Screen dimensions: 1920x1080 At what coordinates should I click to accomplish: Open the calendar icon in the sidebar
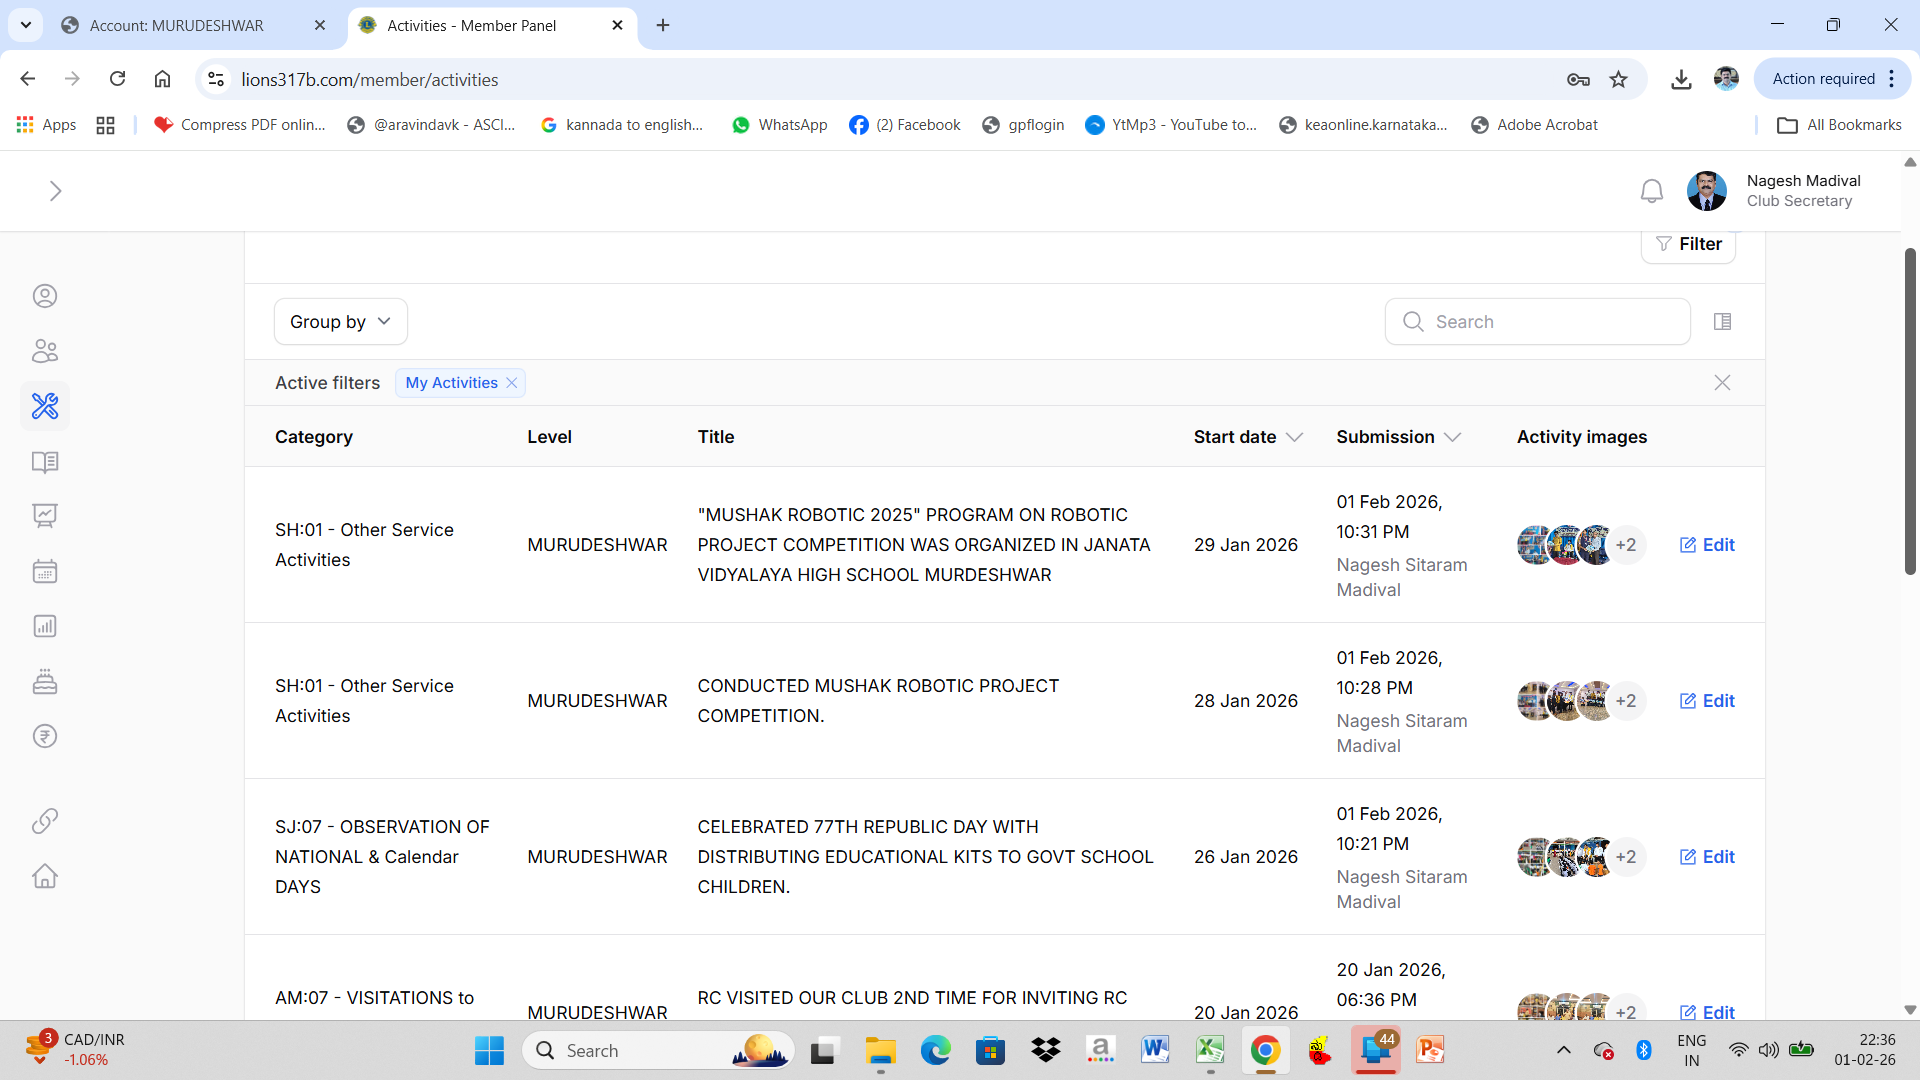[44, 571]
